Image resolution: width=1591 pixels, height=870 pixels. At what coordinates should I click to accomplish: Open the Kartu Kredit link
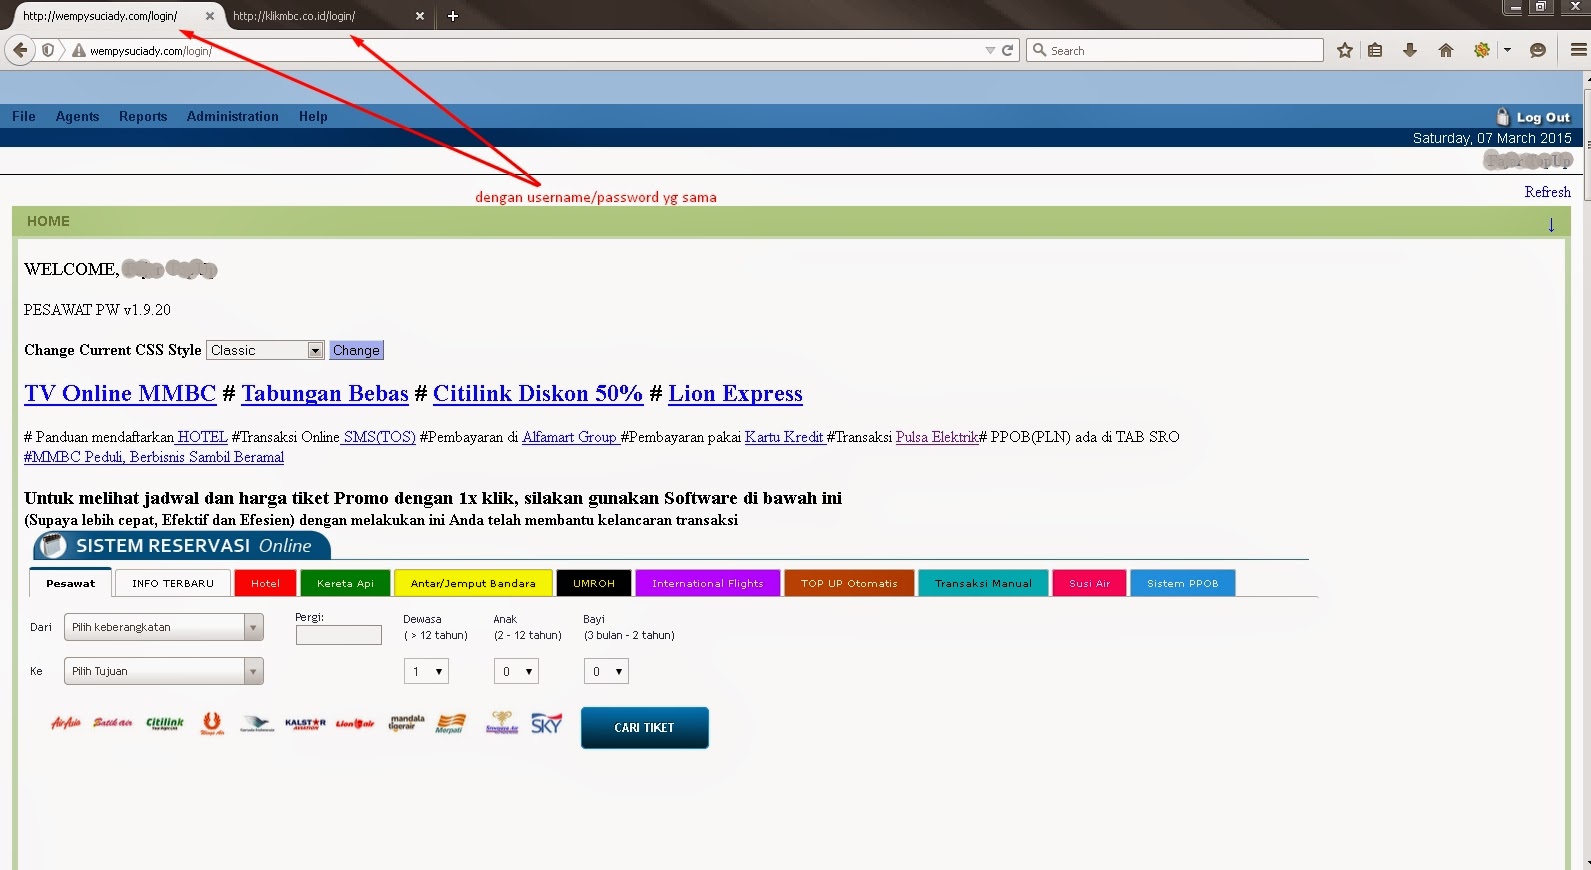784,437
